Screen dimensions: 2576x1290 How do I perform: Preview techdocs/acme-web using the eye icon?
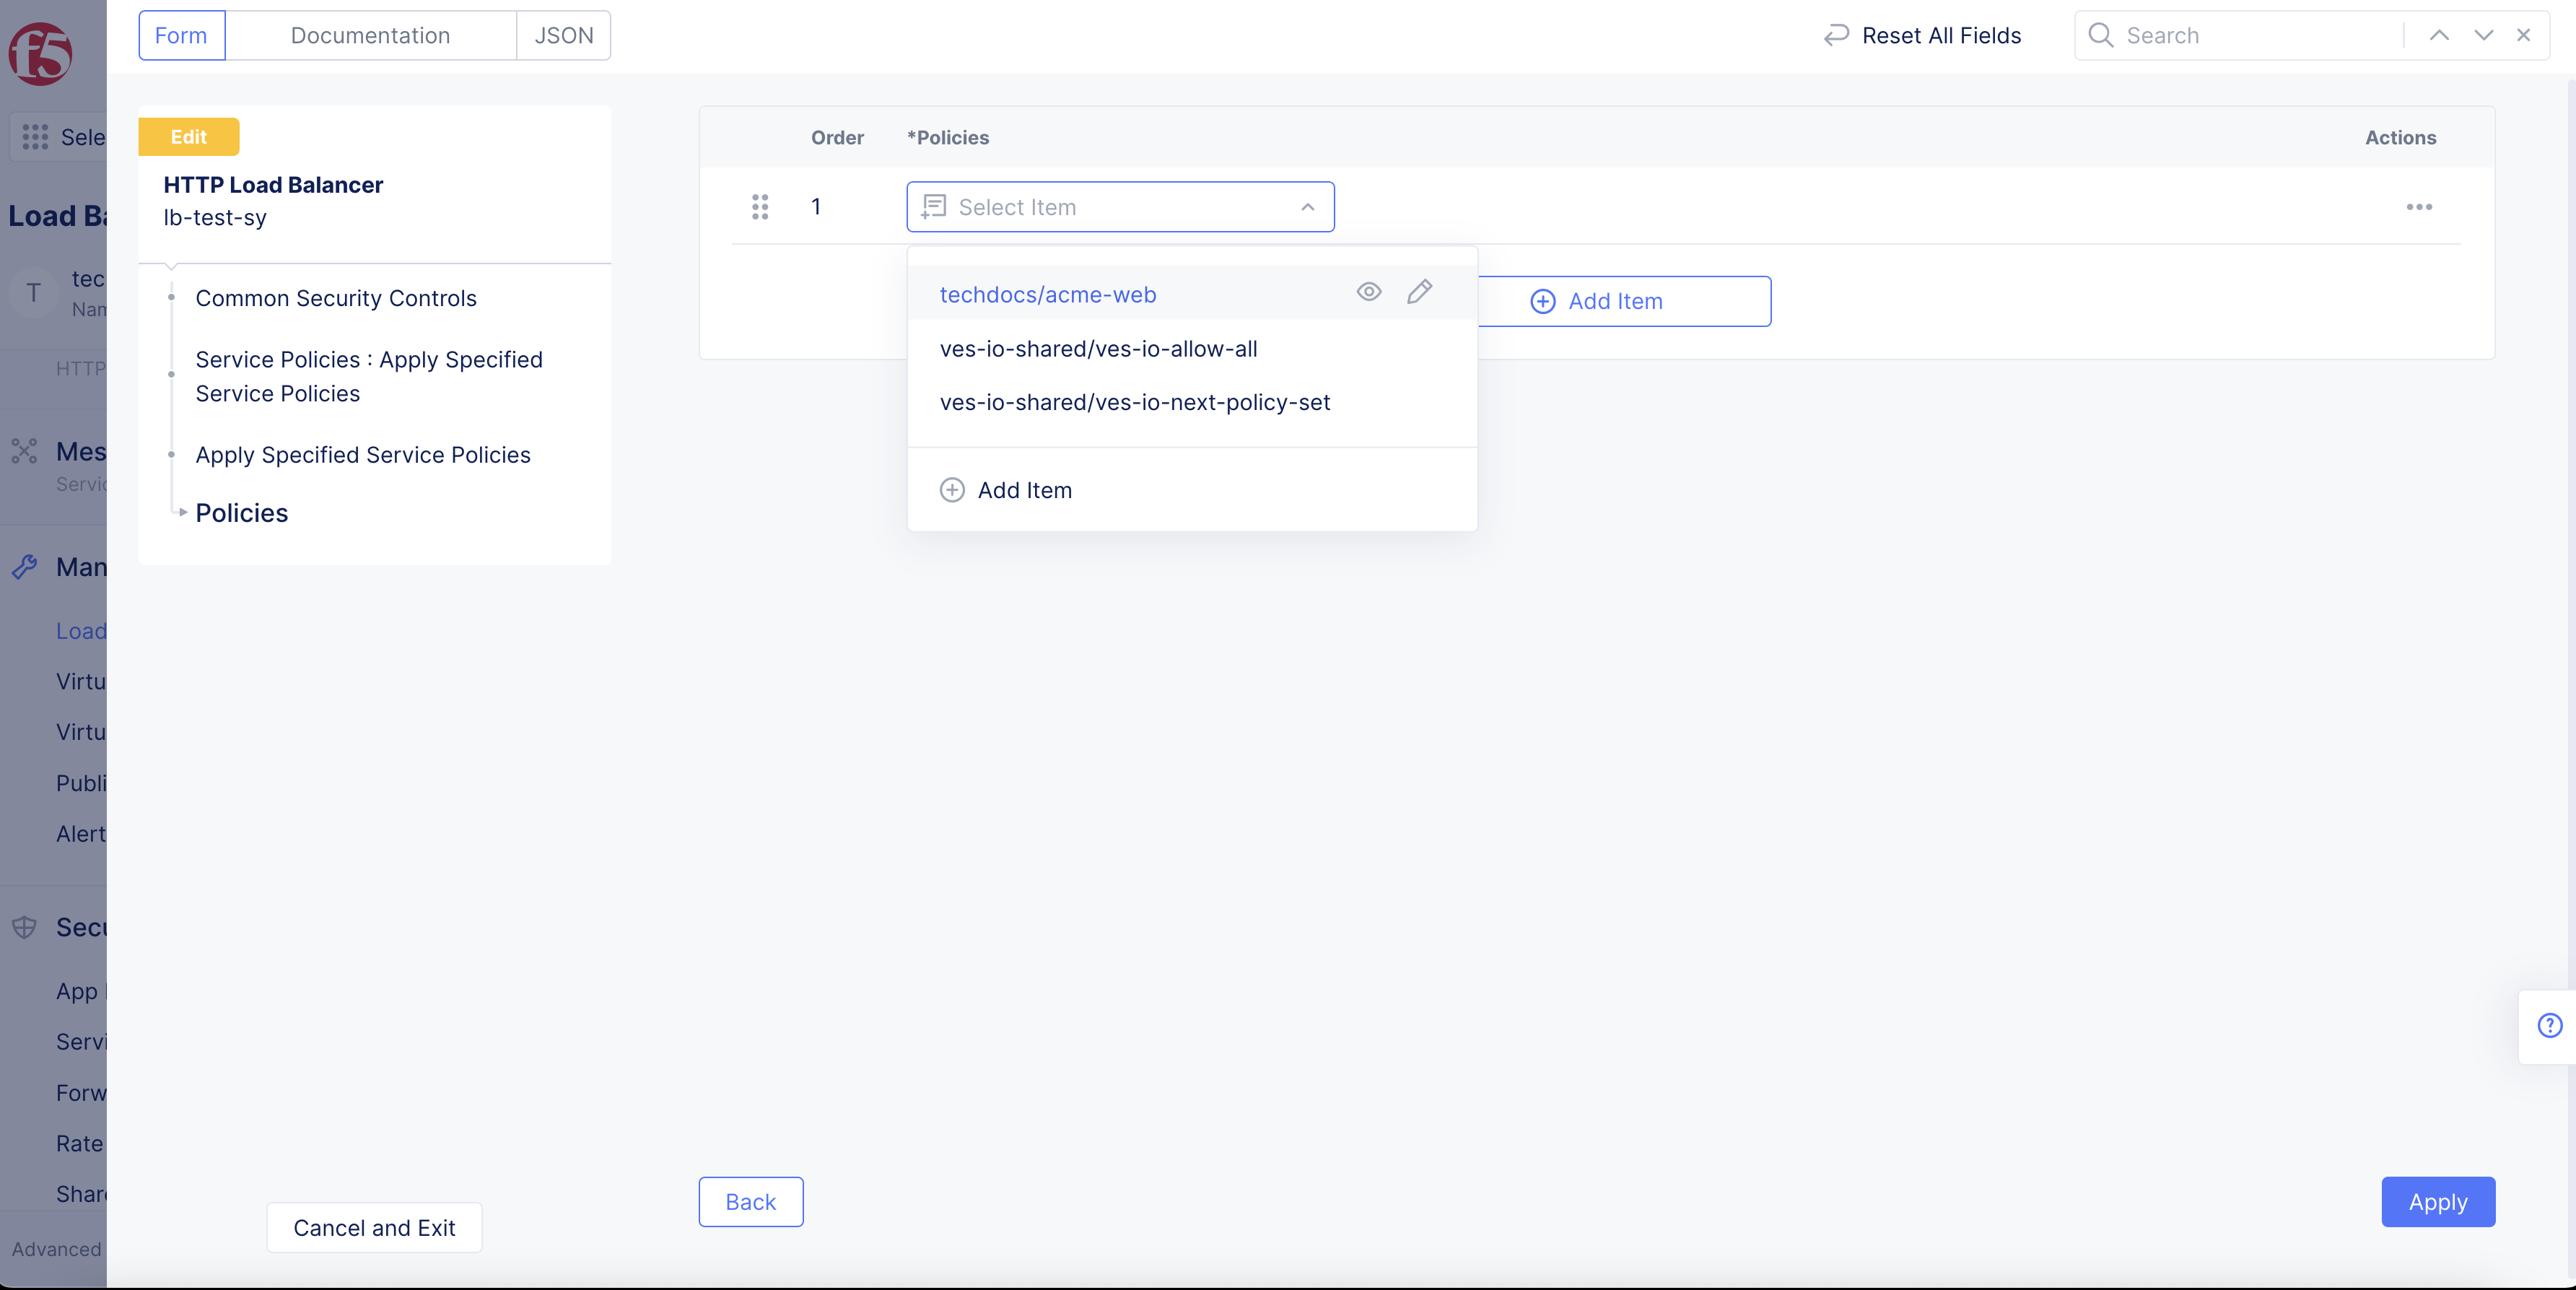[x=1368, y=292]
